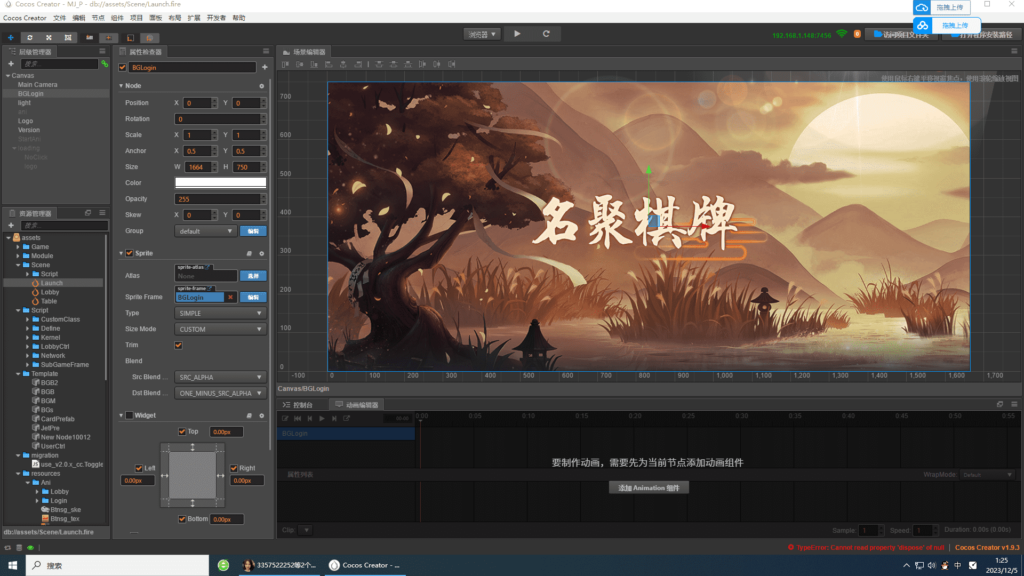Click the plus icon to add a hierarchy node
Screen dimensions: 1024x576
pos(10,63)
